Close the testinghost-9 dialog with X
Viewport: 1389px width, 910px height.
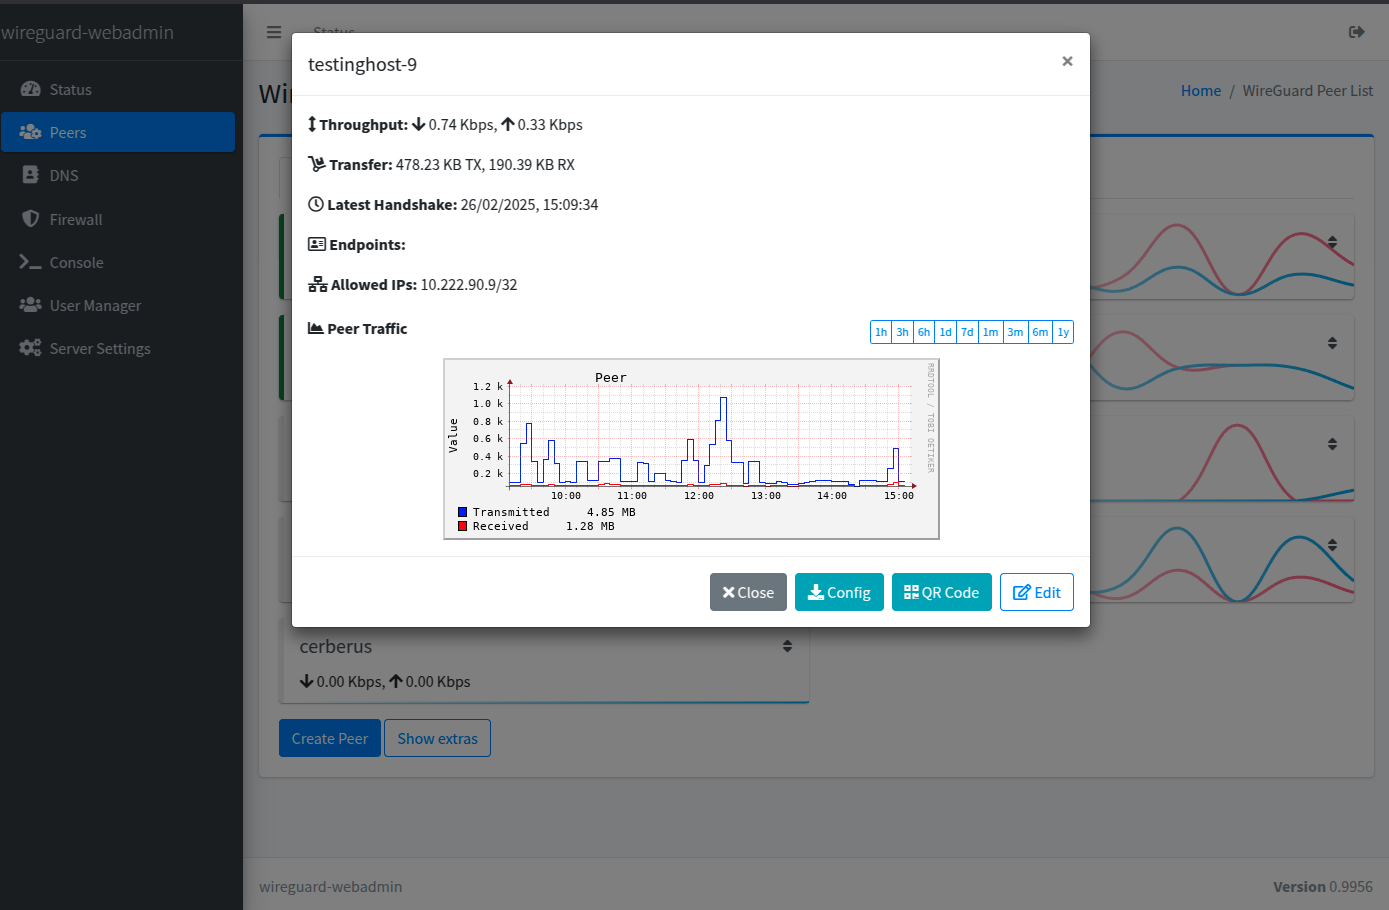tap(1067, 61)
